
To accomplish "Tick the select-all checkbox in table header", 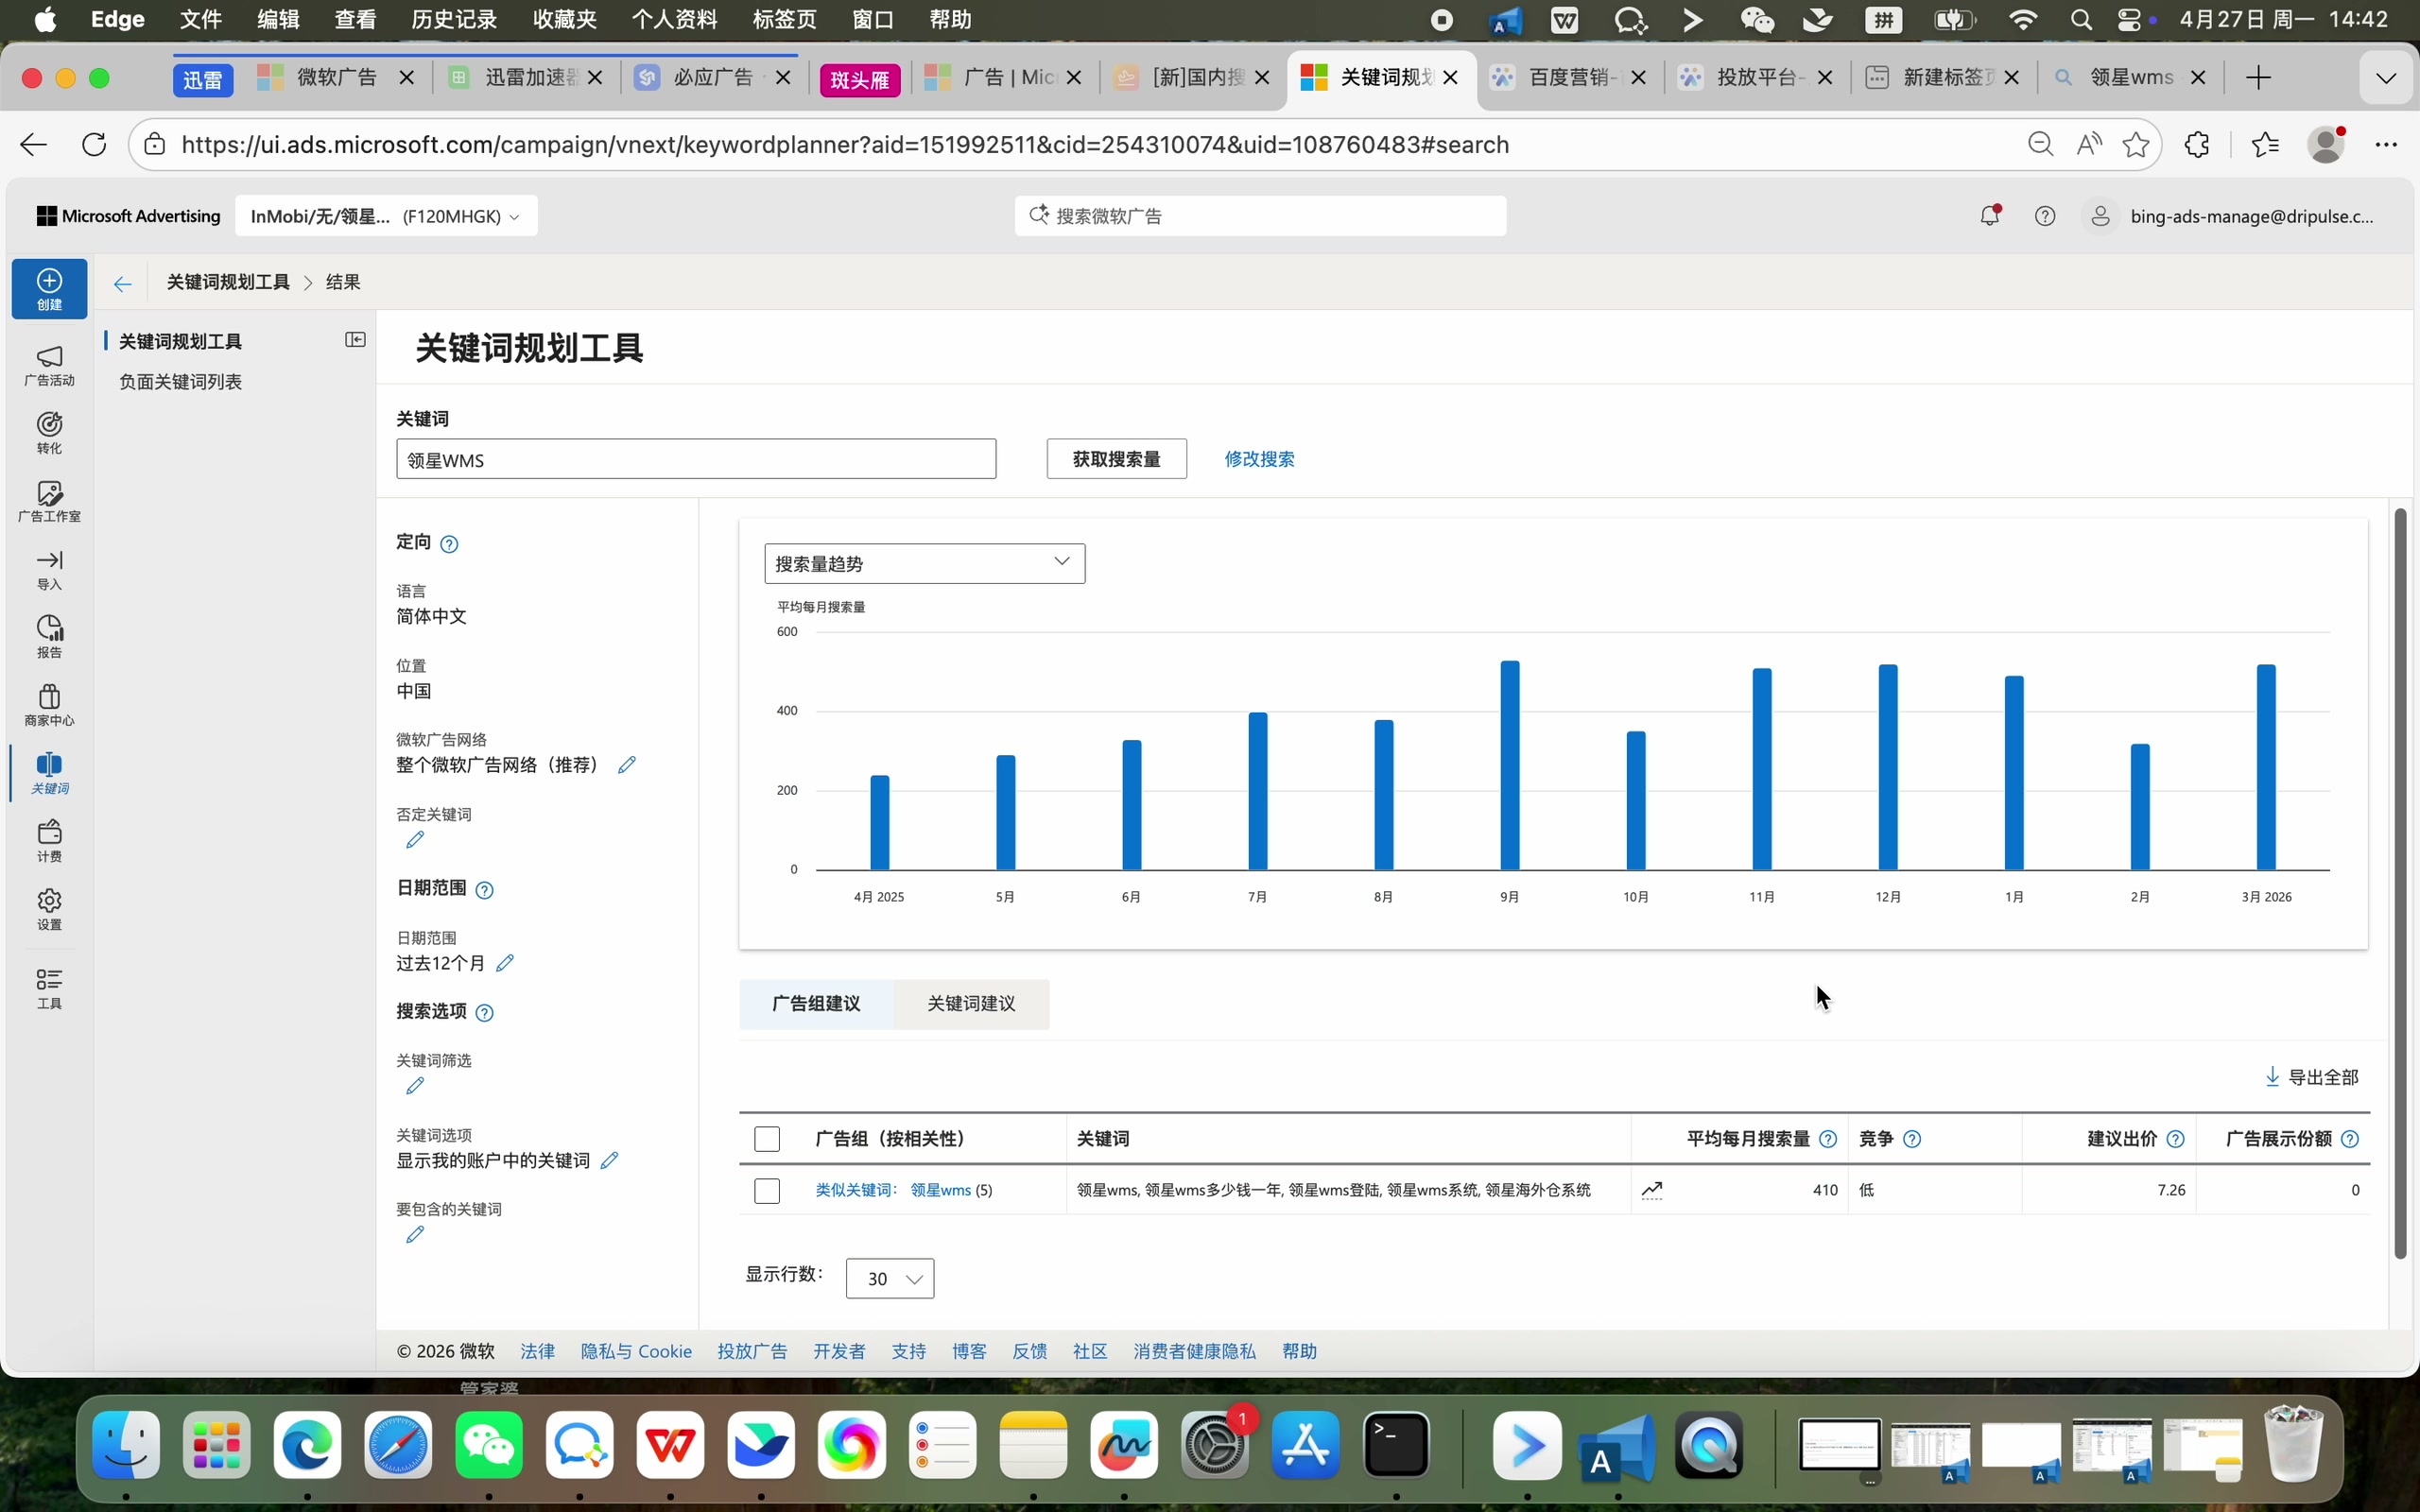I will point(767,1139).
